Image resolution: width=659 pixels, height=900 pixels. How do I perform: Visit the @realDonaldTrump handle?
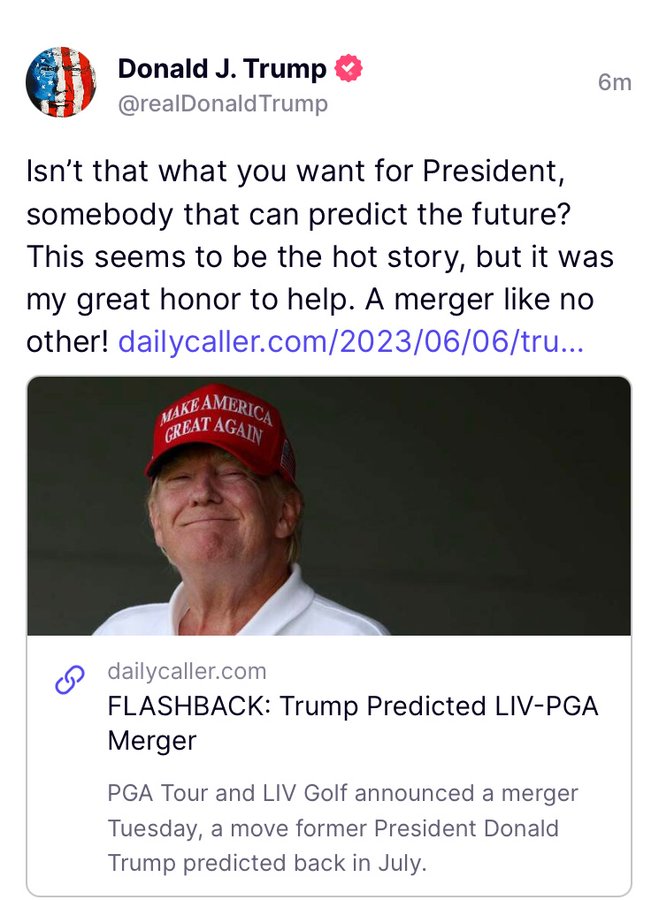(223, 104)
